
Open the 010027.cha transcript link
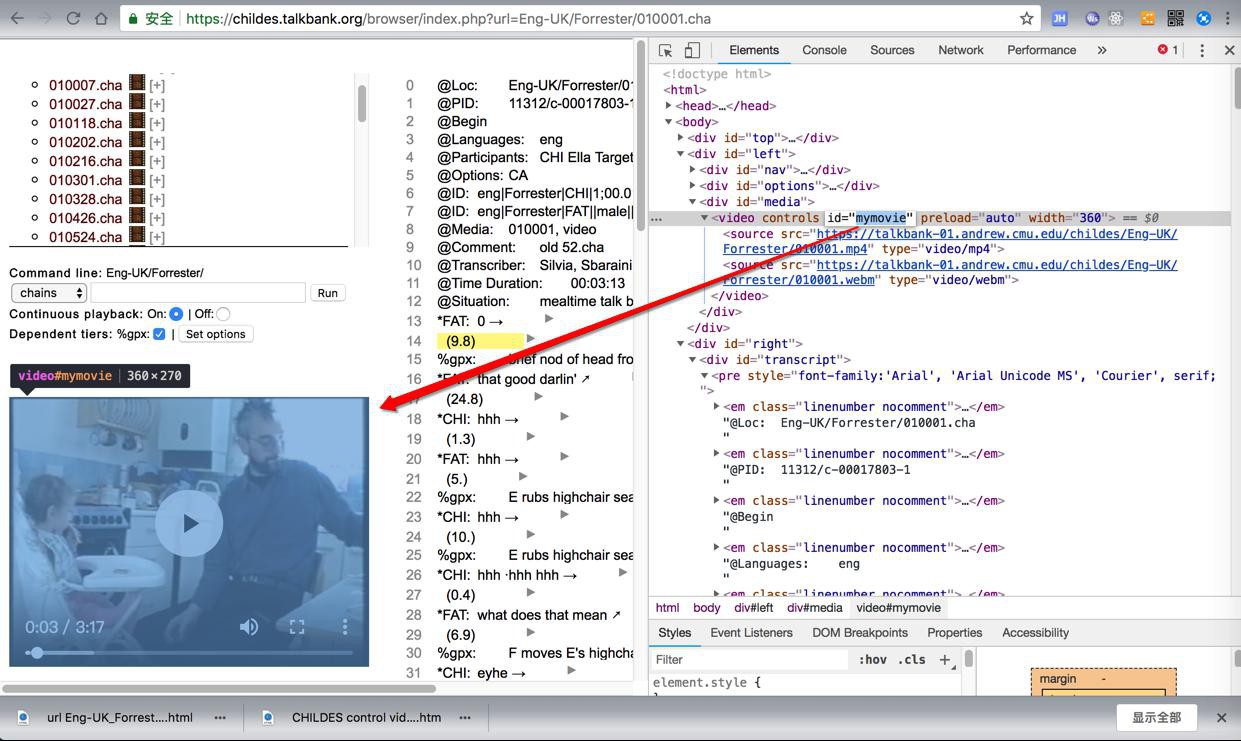pyautogui.click(x=86, y=104)
